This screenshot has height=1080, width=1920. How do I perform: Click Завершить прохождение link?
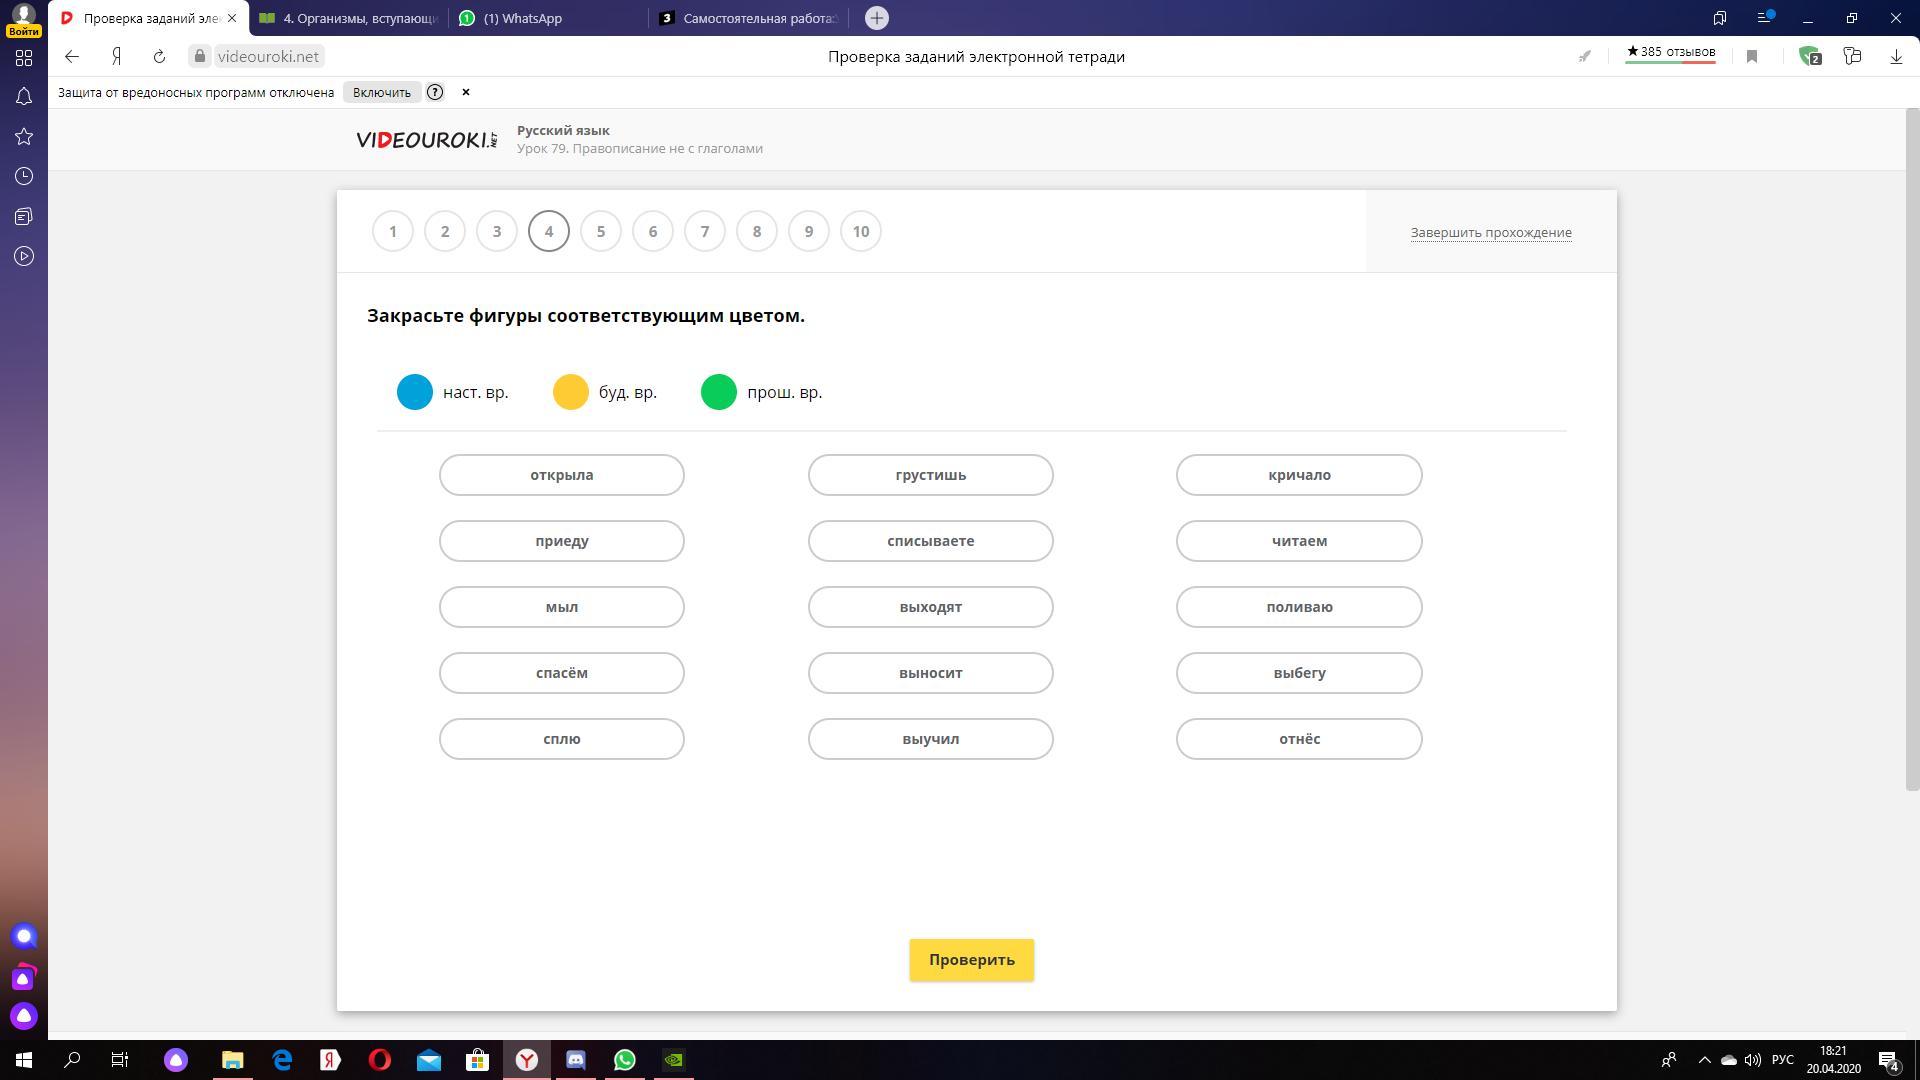click(1491, 233)
